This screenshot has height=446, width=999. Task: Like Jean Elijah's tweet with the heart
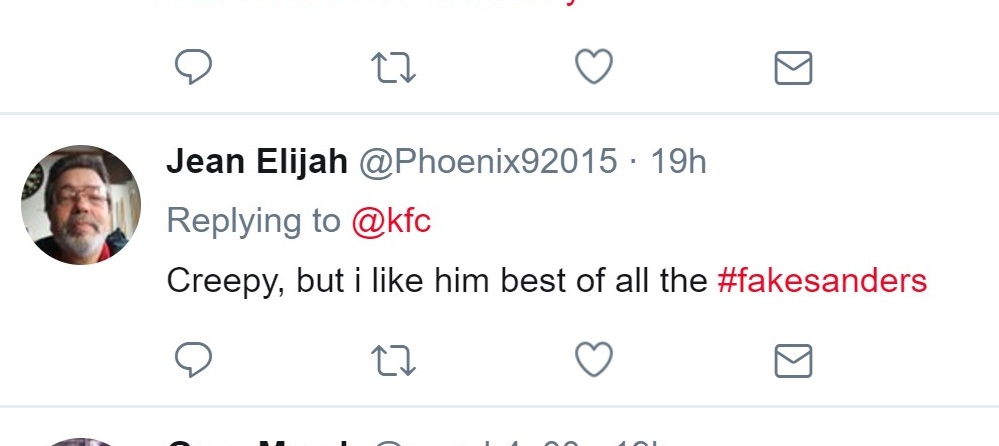click(594, 359)
